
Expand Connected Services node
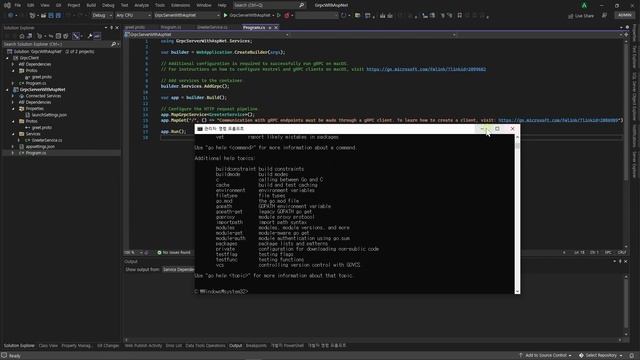13,96
